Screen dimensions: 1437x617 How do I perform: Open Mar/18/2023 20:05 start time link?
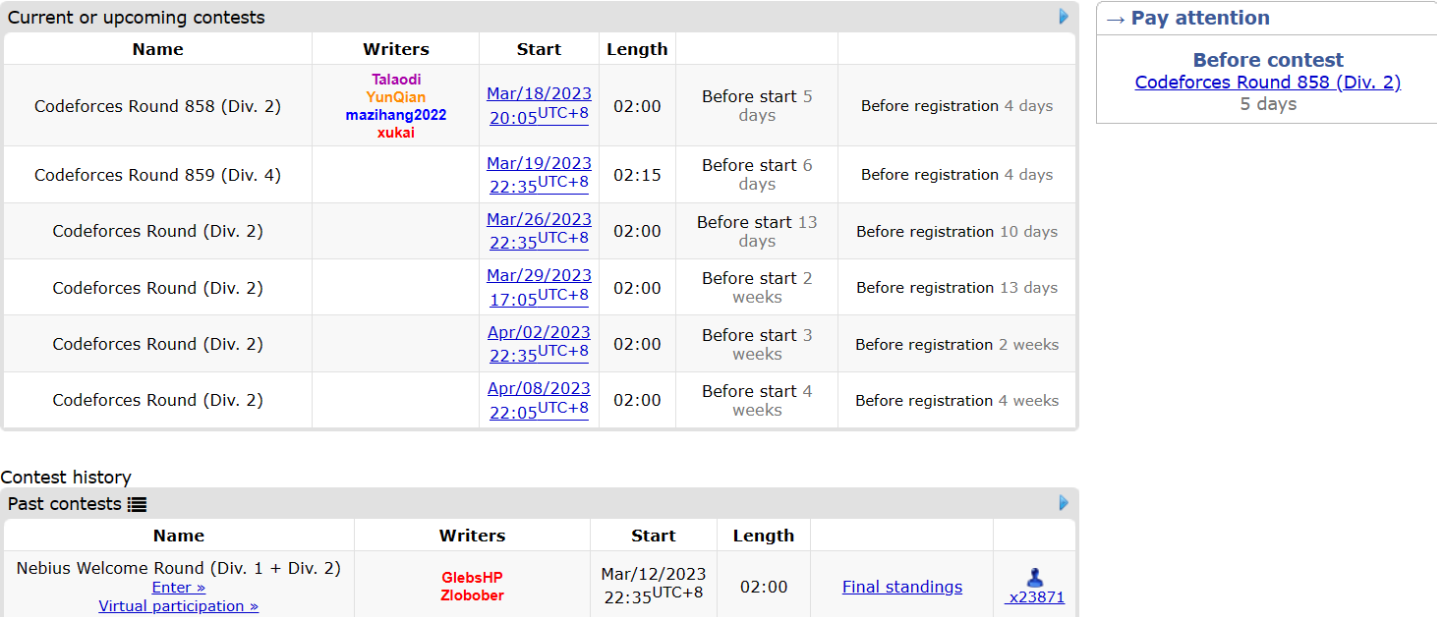tap(539, 105)
